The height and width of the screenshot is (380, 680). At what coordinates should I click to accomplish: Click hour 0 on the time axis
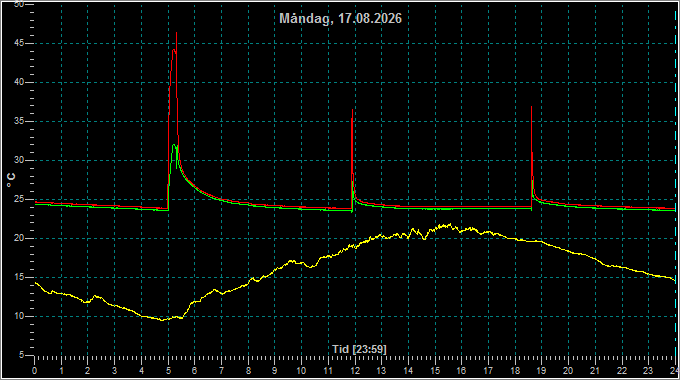pos(35,371)
